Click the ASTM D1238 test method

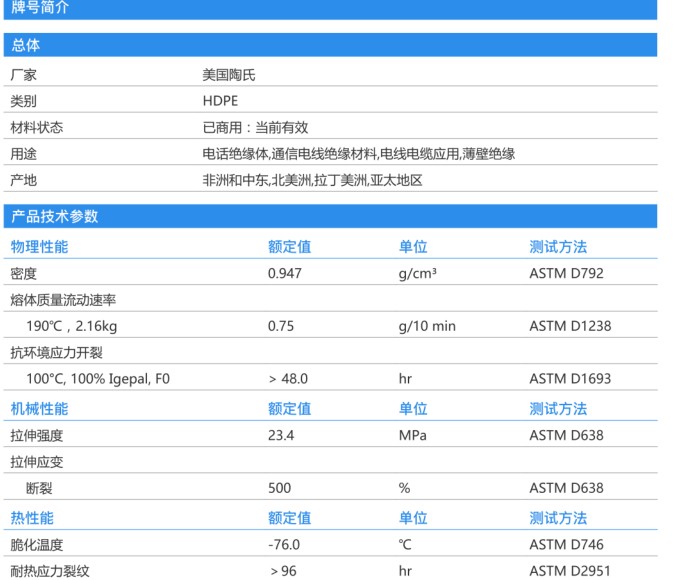[570, 326]
